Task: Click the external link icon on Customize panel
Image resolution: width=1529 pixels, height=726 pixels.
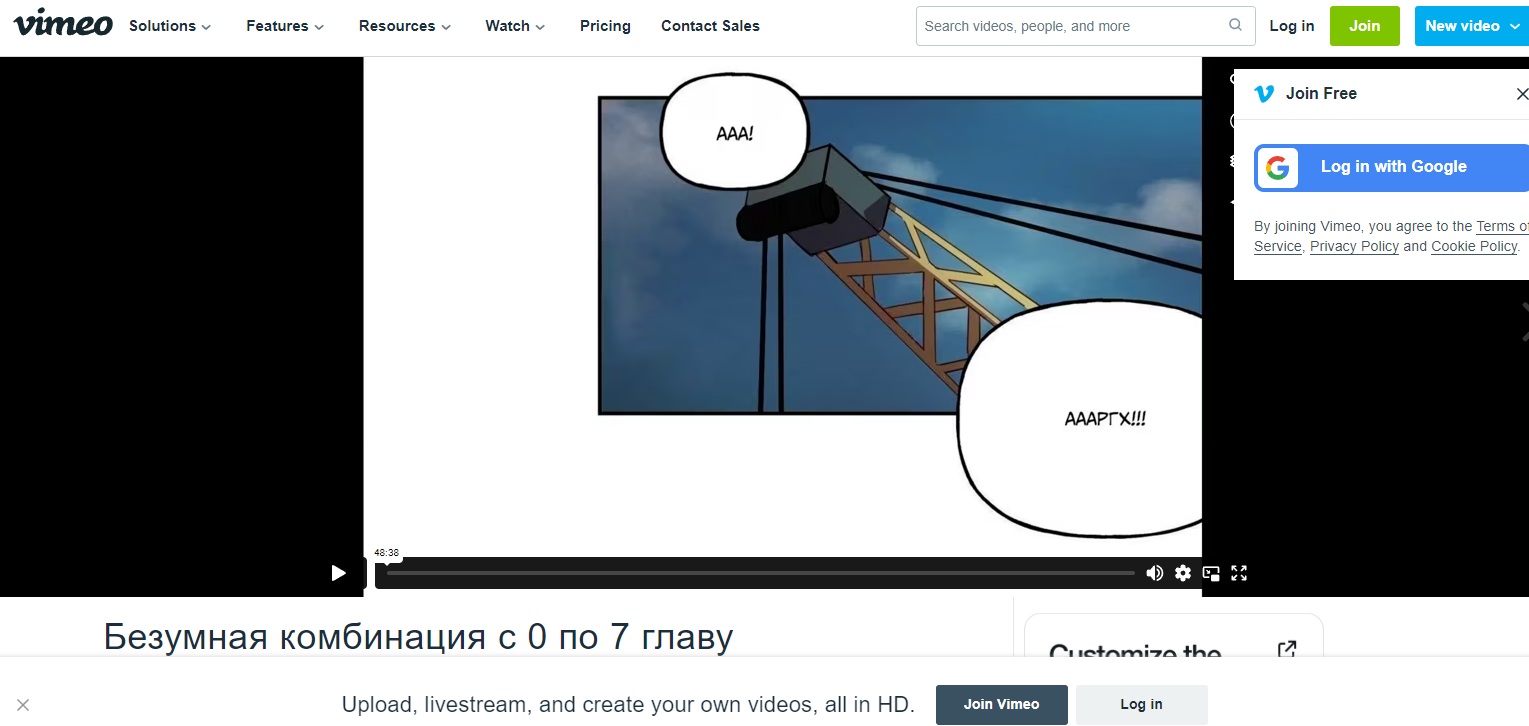Action: (x=1287, y=650)
